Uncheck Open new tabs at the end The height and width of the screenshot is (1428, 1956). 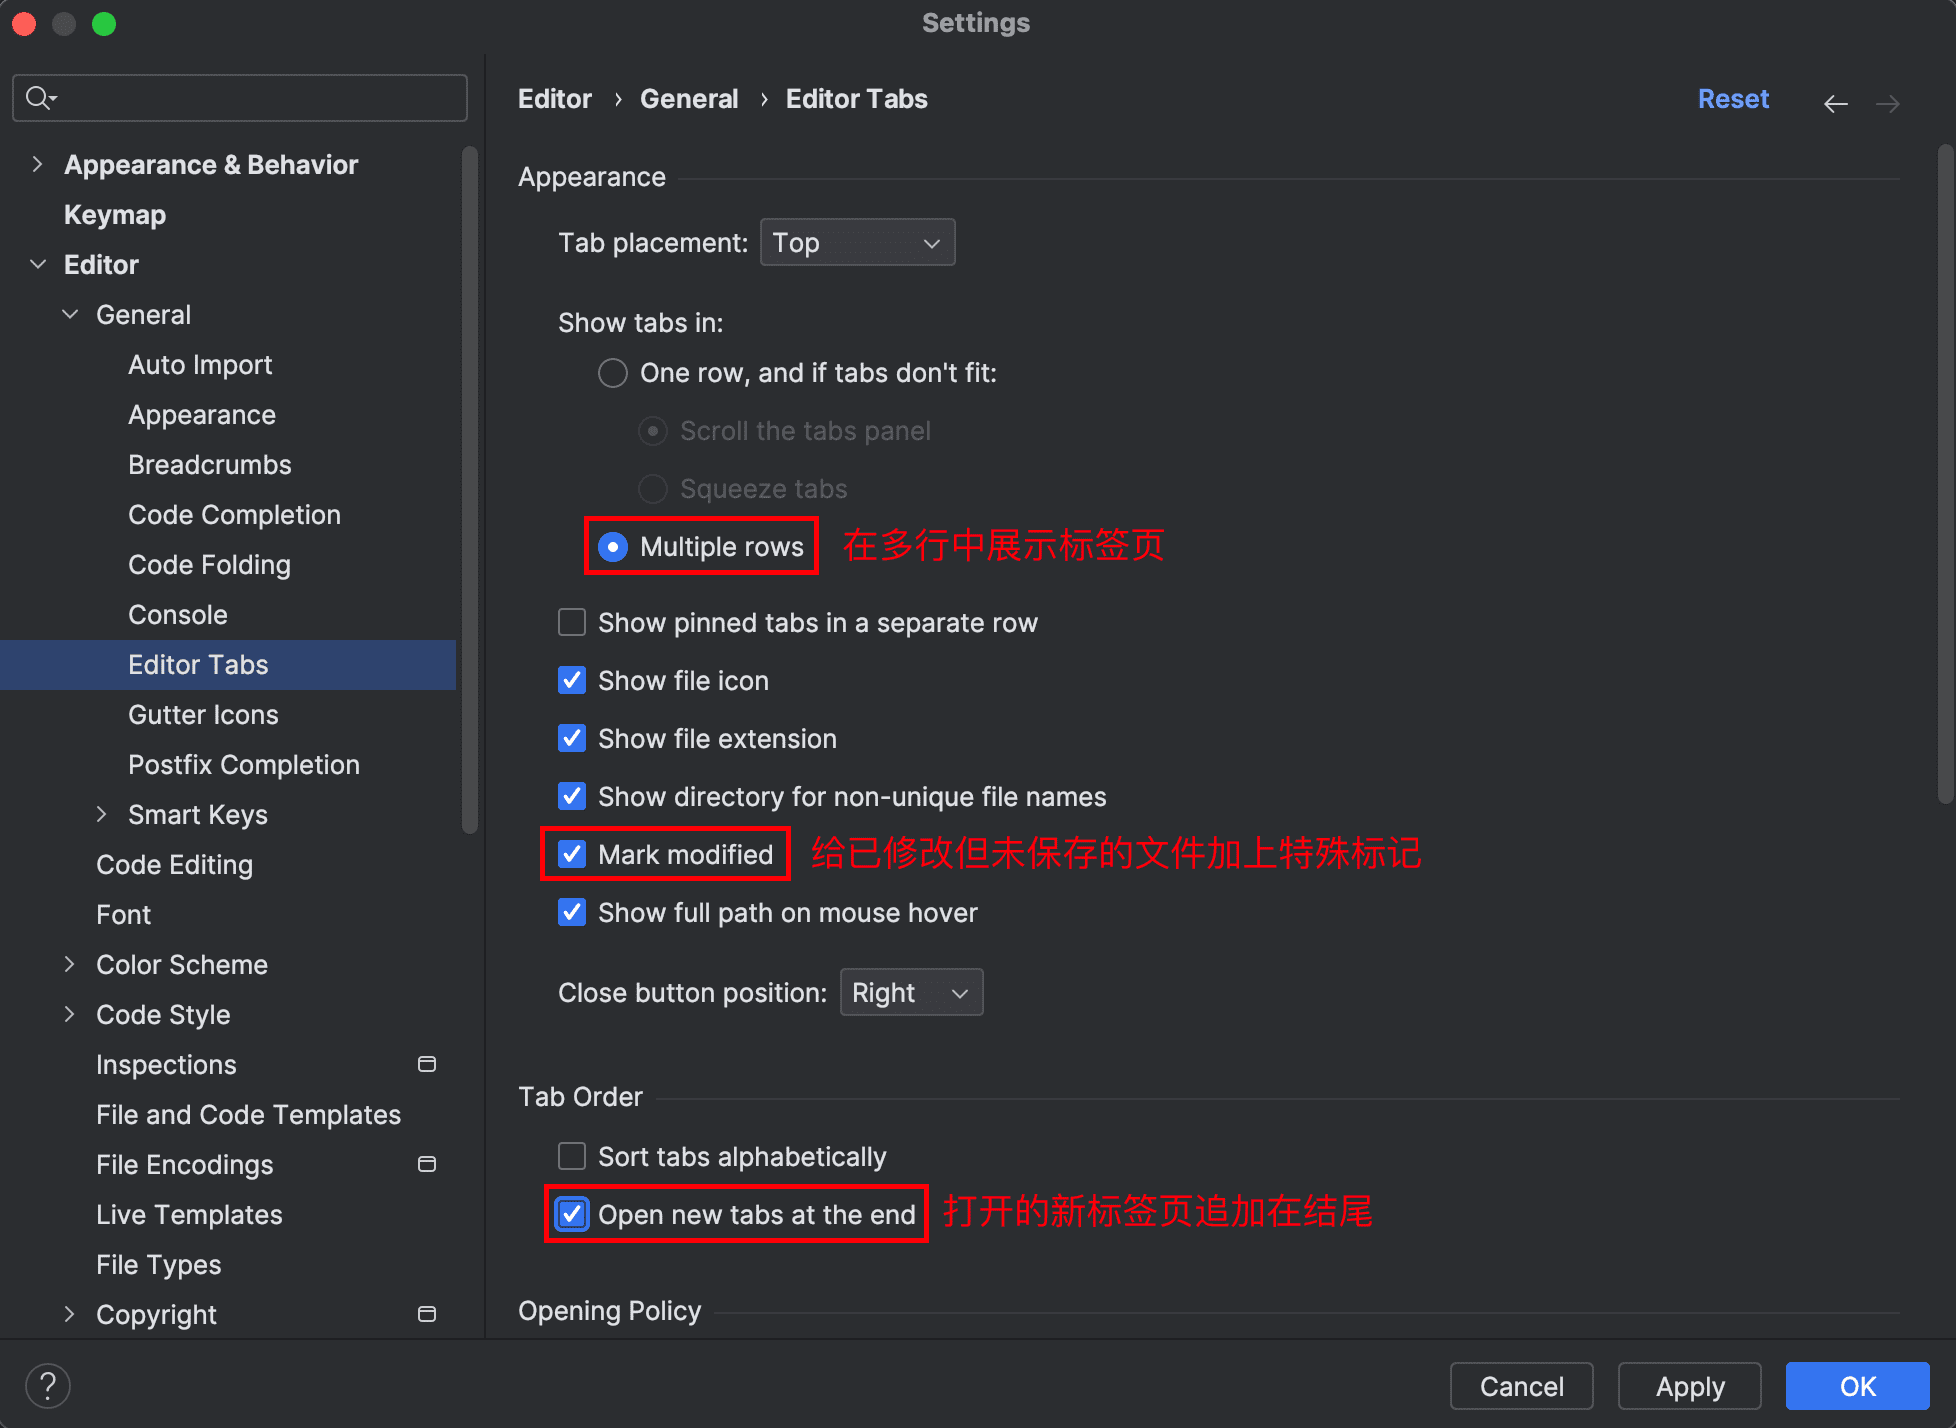pos(572,1214)
